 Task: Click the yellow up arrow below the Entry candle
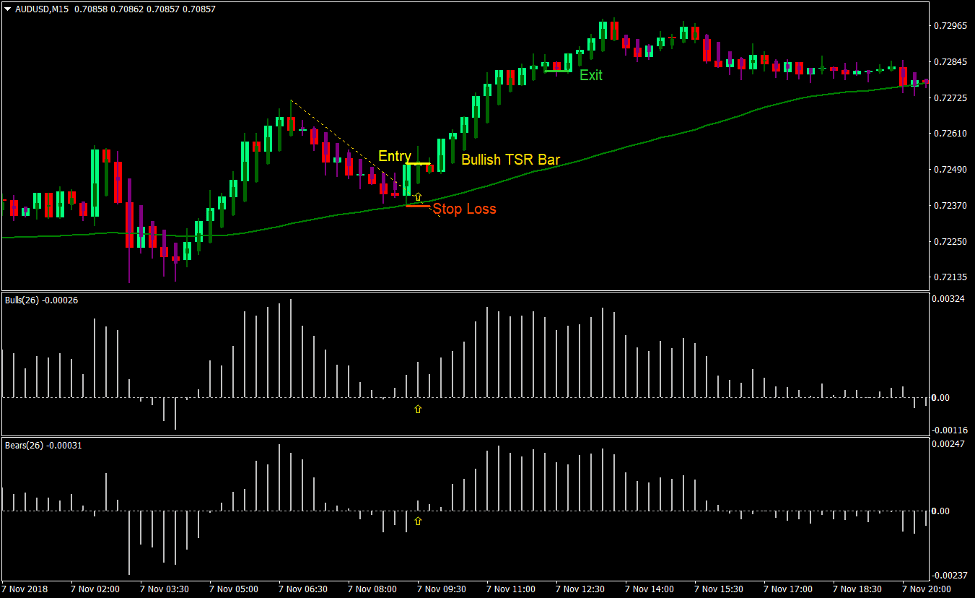pos(418,196)
